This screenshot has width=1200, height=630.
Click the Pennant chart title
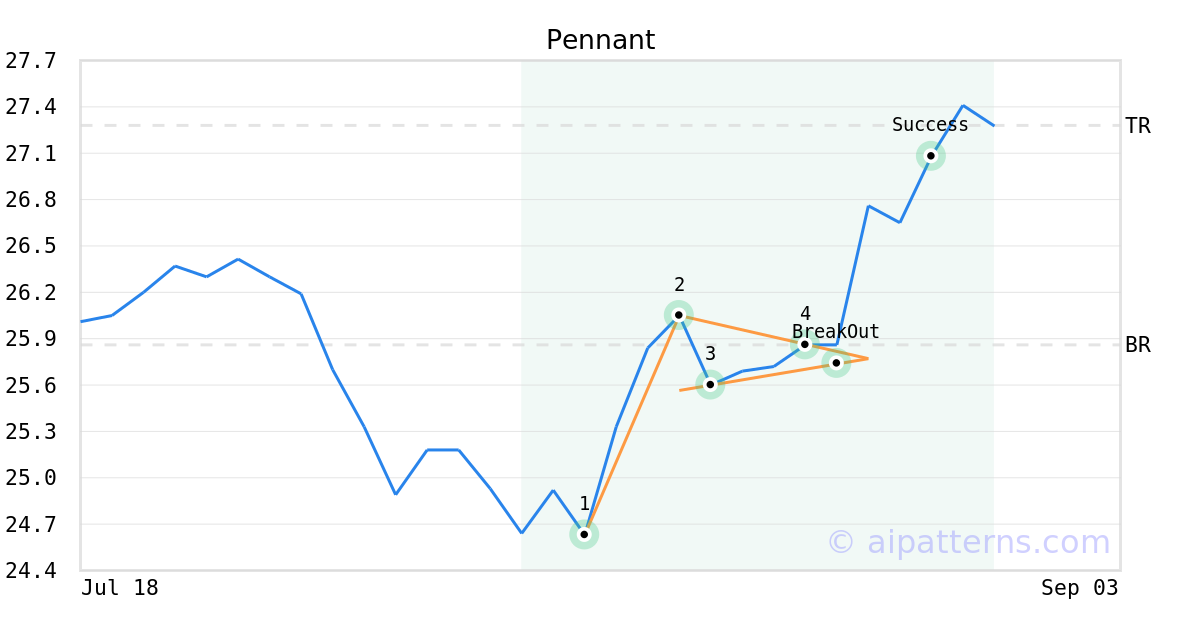pos(600,40)
